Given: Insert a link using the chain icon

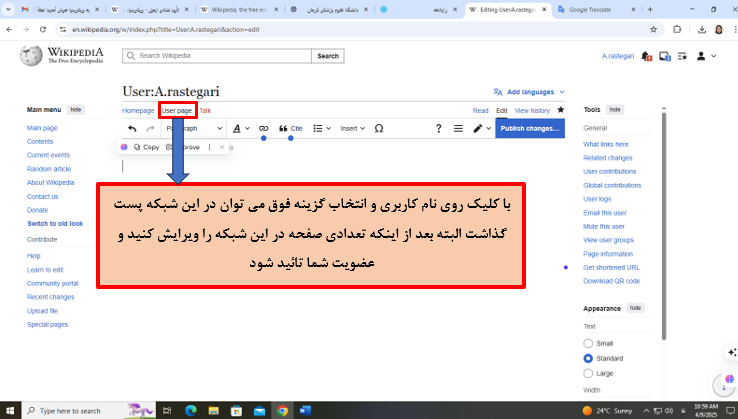Looking at the screenshot, I should pos(264,128).
